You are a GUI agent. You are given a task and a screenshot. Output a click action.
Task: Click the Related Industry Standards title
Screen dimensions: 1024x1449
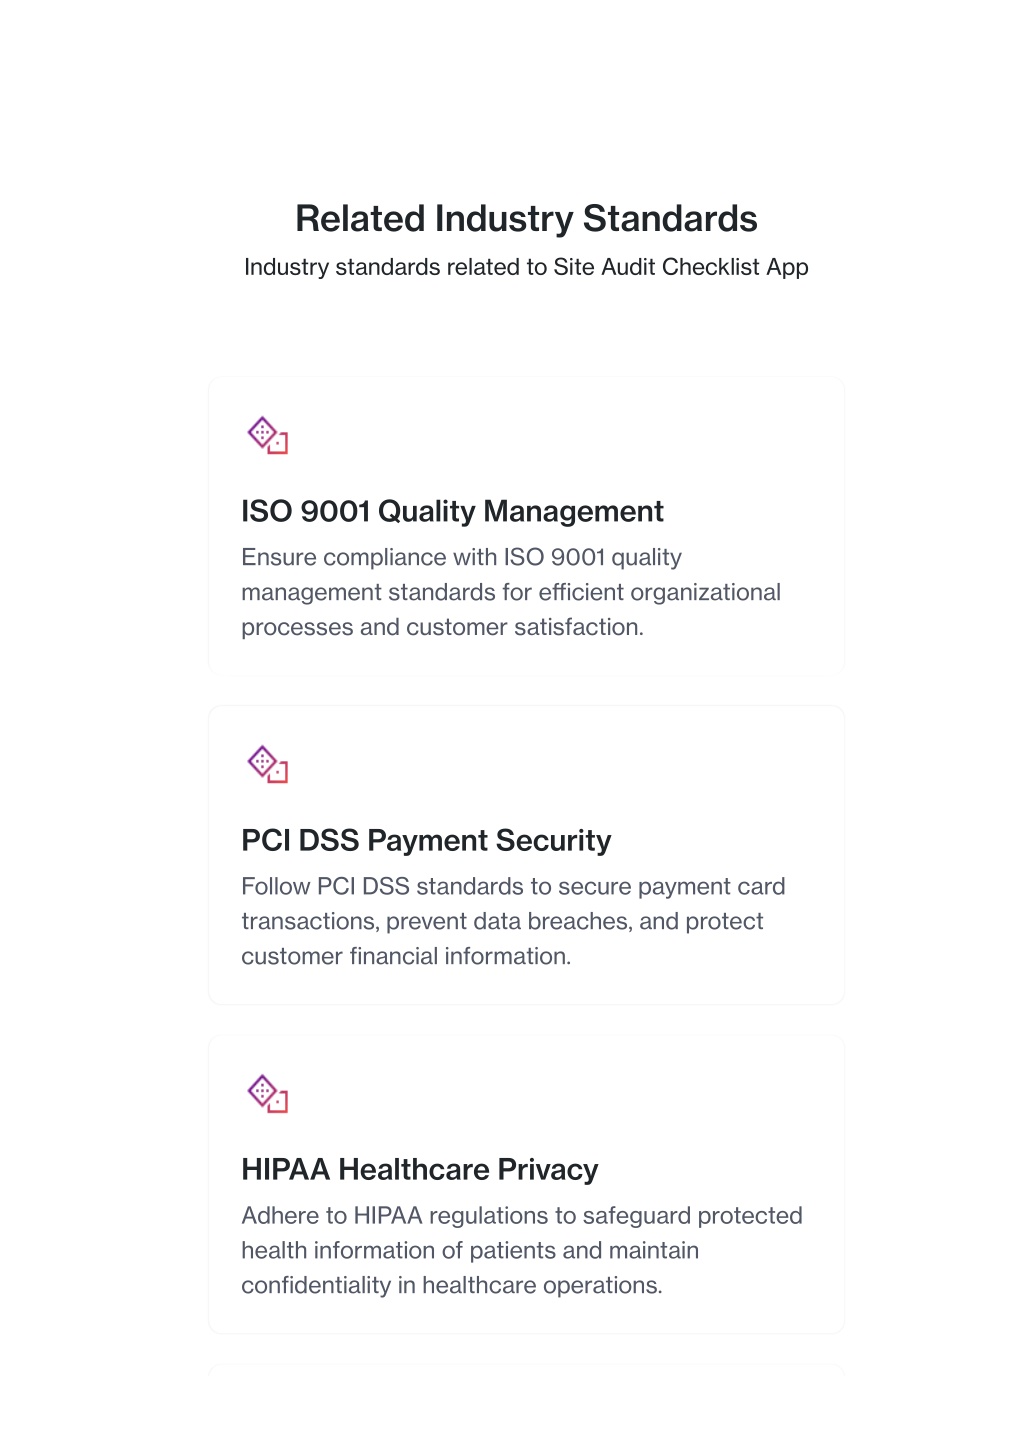[x=526, y=219]
